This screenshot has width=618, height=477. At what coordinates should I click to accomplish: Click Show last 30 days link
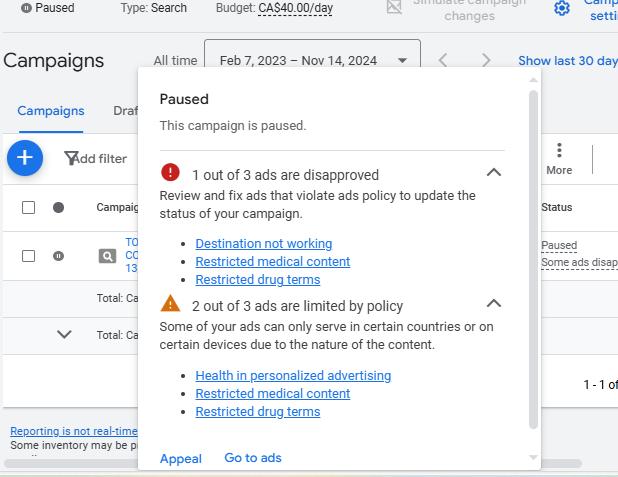[x=568, y=61]
